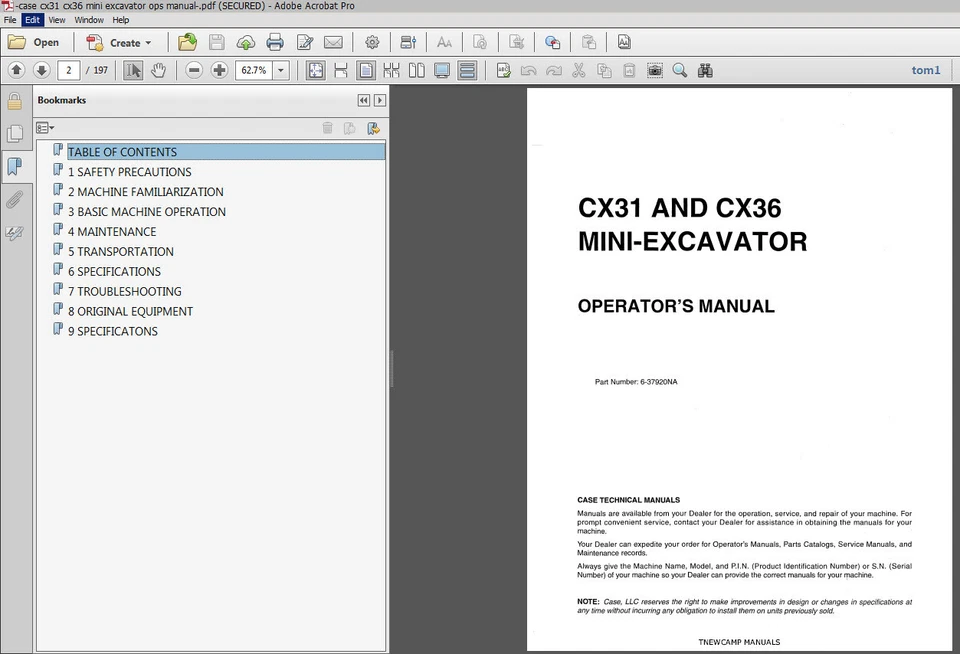Email the document using the envelope icon
Image resolution: width=960 pixels, height=654 pixels.
click(335, 42)
